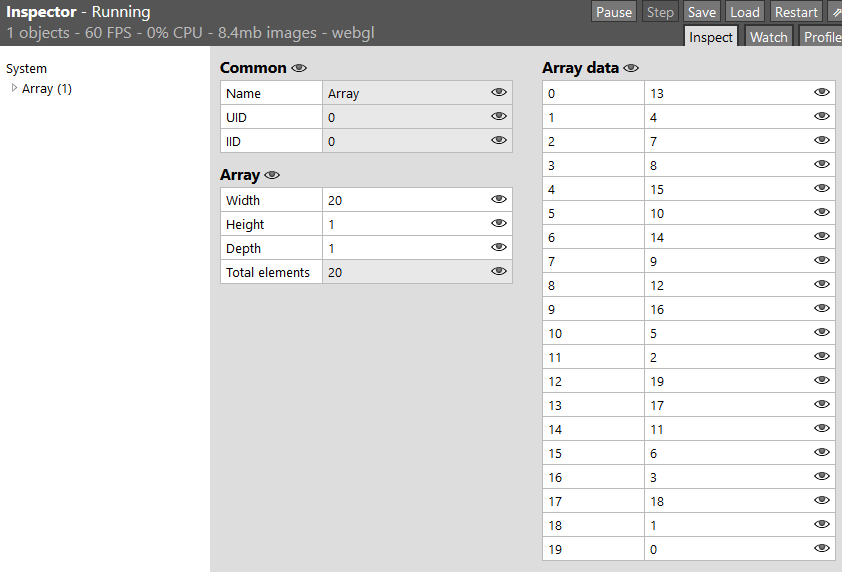Click the pin icon right of Restart

836,12
